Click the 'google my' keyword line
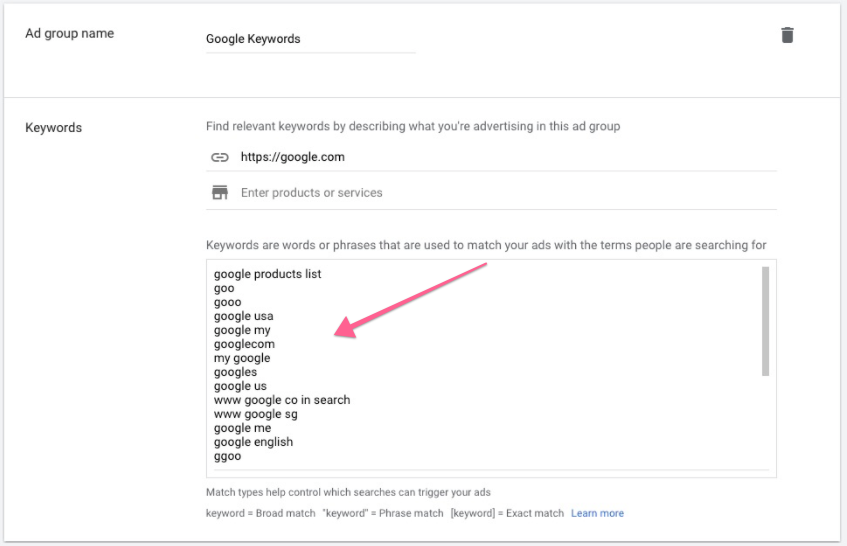Screen dimensions: 847x546 [242, 330]
